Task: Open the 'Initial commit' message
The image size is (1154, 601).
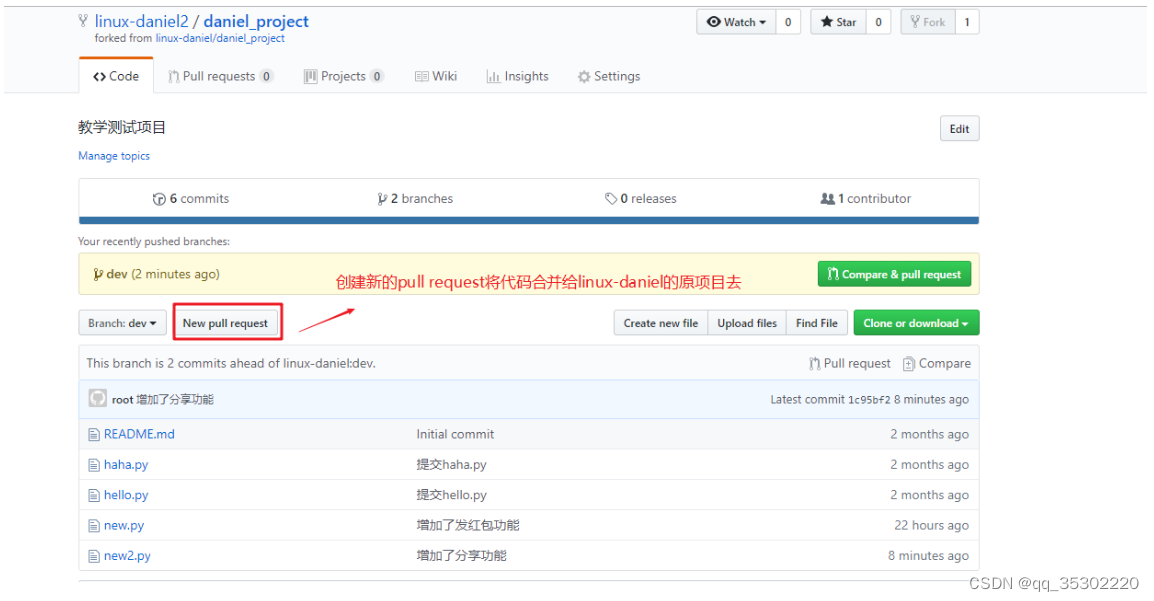Action: coord(456,434)
